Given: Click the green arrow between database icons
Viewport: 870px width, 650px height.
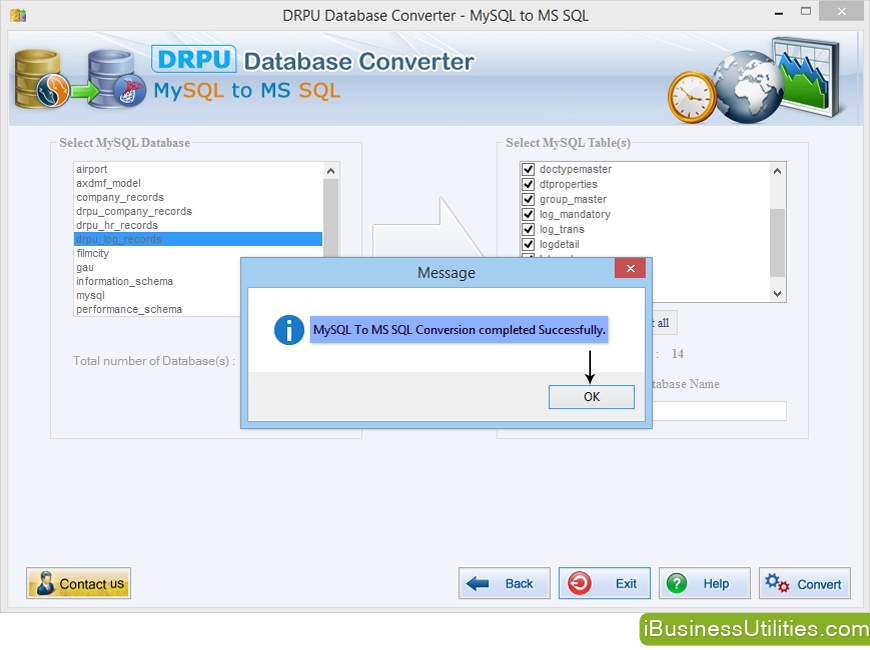Looking at the screenshot, I should pyautogui.click(x=85, y=92).
